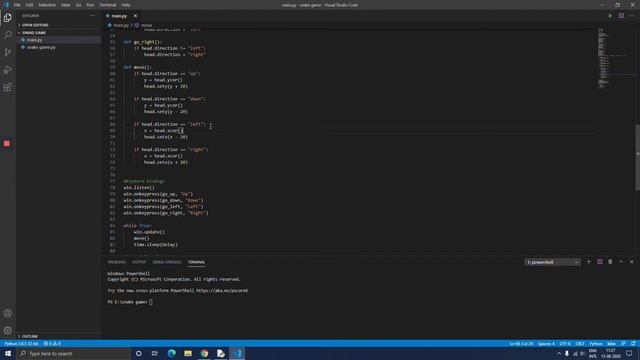Maximize the panel with up chevron
640x360 pixels.
pos(621,262)
